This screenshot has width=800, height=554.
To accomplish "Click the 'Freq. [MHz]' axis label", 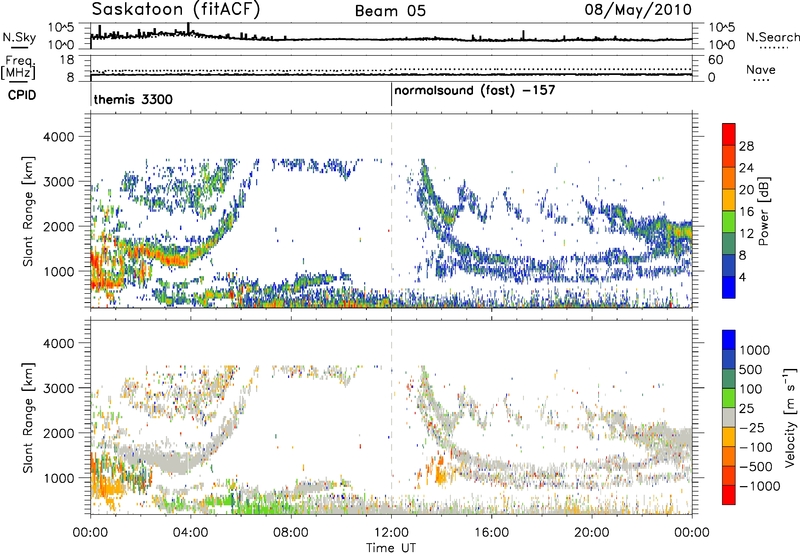I will [19, 68].
